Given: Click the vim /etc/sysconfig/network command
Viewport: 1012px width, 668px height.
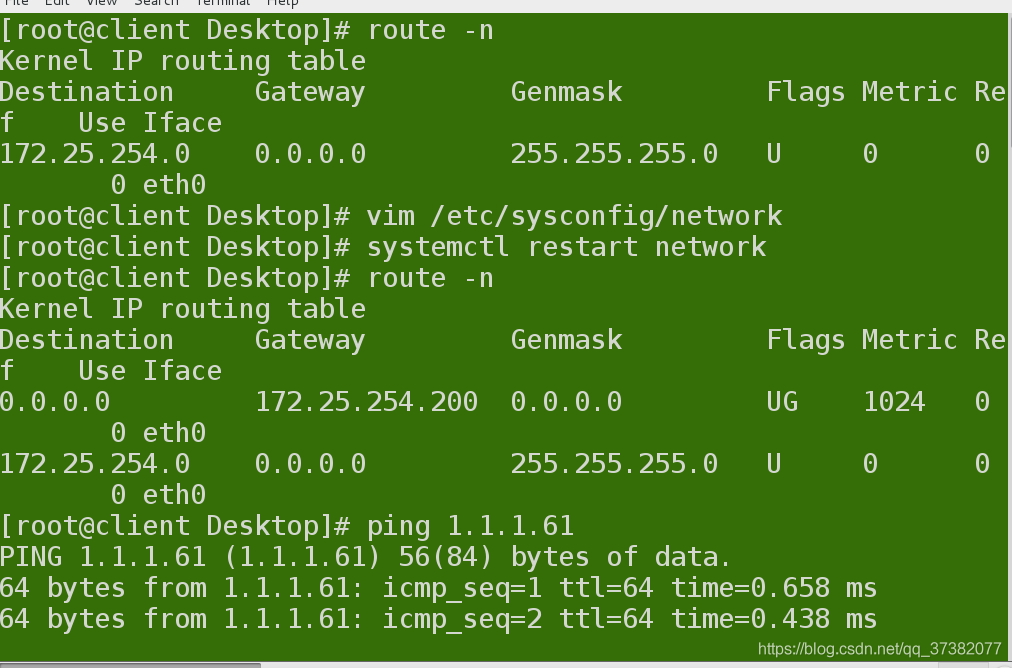Looking at the screenshot, I should pyautogui.click(x=574, y=216).
